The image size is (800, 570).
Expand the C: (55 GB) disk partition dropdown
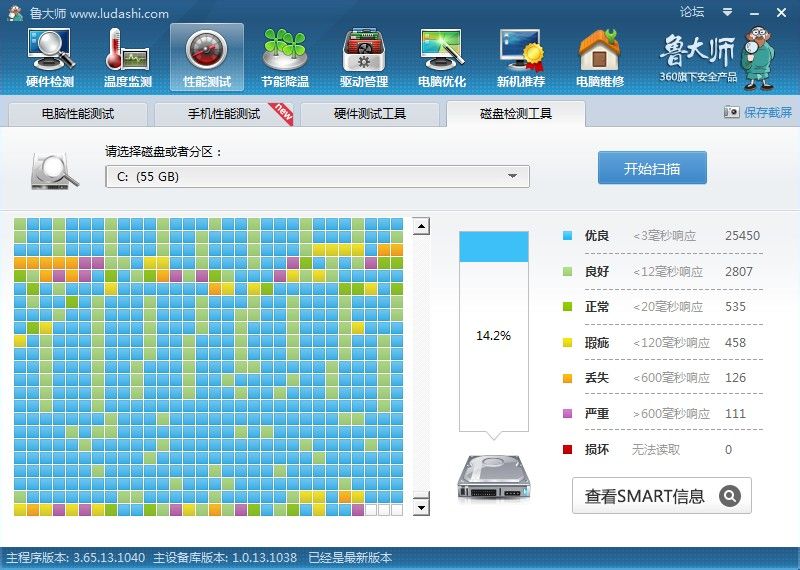317,177
